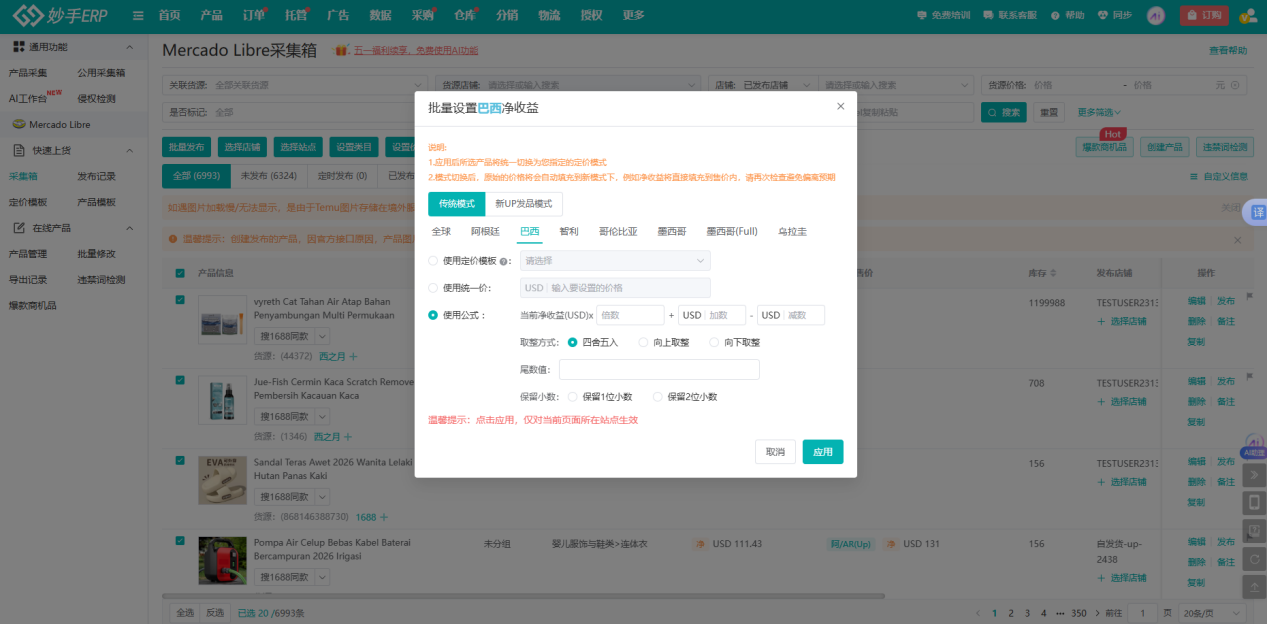This screenshot has height=624, width=1267.
Task: Toggle the select-all checkbox in table header
Action: (180, 273)
